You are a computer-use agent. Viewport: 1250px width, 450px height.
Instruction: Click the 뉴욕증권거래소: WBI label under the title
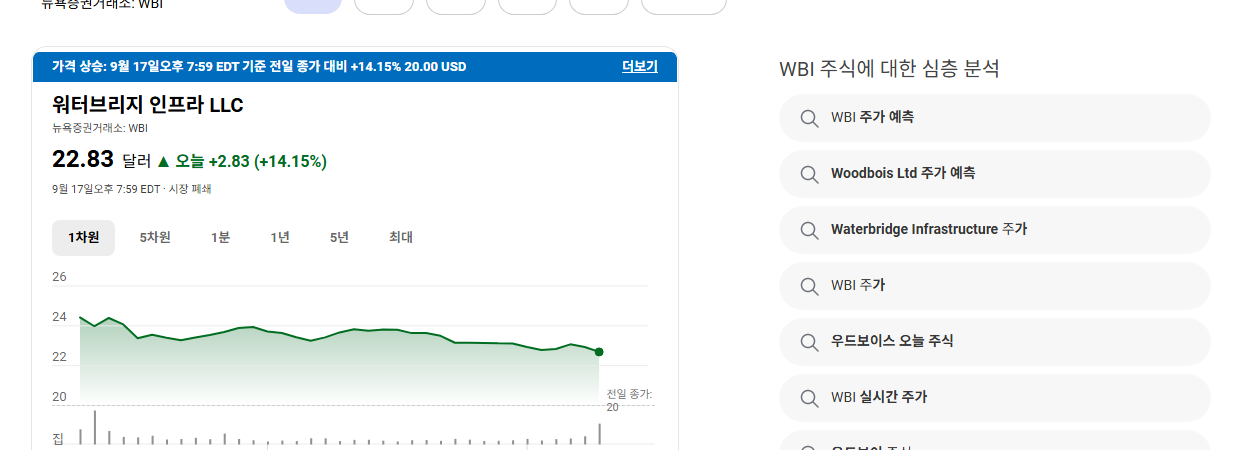click(x=100, y=128)
